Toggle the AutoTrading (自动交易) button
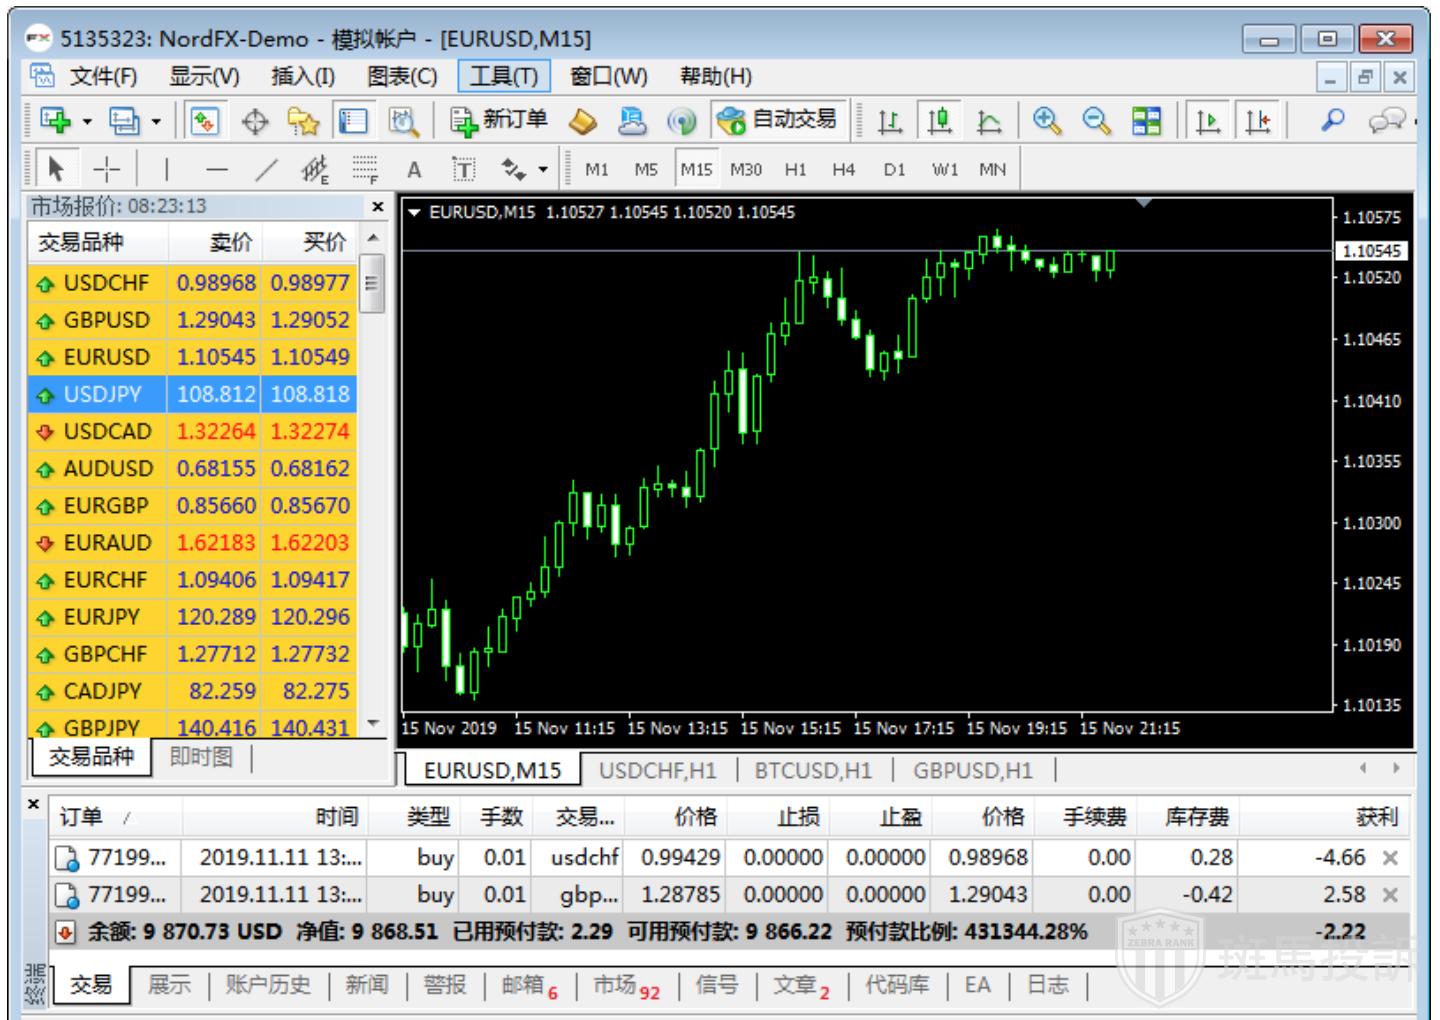 tap(778, 121)
